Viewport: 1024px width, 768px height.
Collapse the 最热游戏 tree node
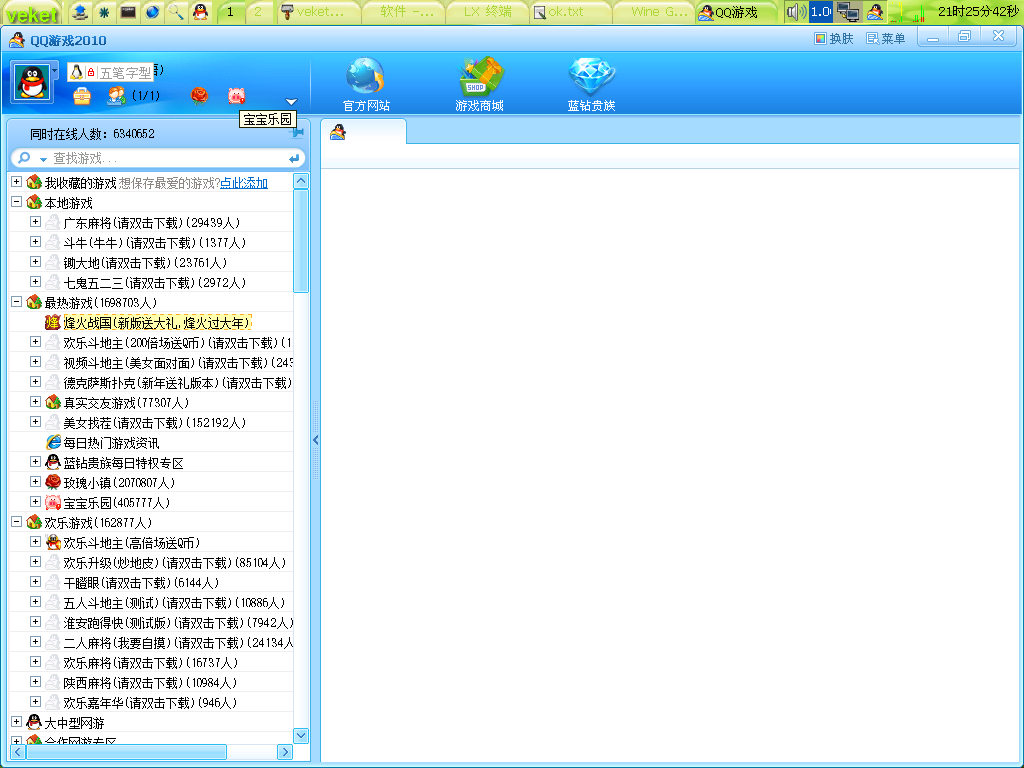pyautogui.click(x=16, y=302)
